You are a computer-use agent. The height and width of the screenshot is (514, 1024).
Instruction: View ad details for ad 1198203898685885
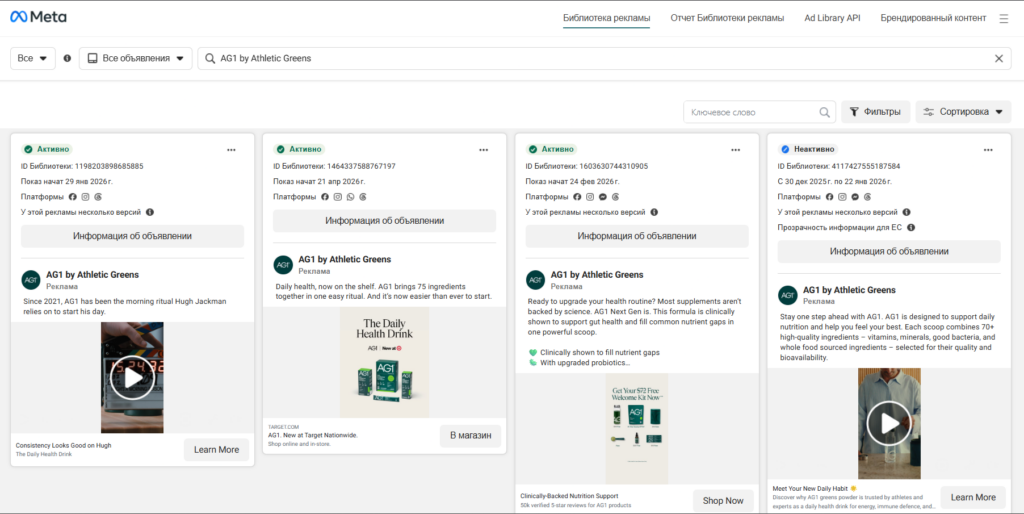(x=133, y=236)
